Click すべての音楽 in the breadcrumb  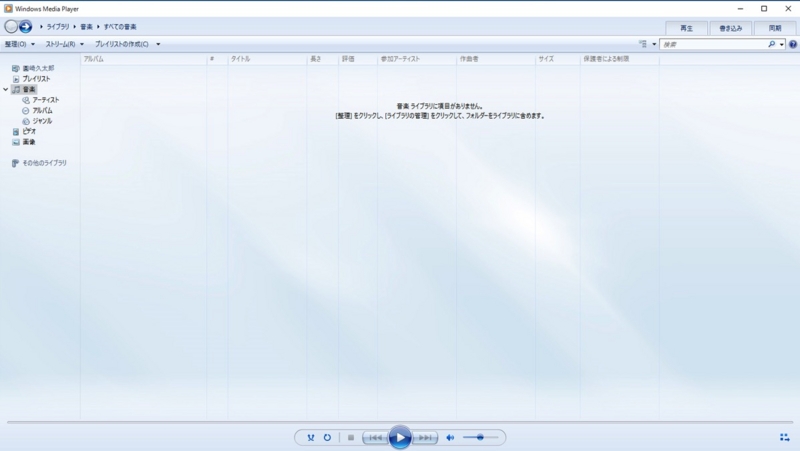[x=120, y=27]
